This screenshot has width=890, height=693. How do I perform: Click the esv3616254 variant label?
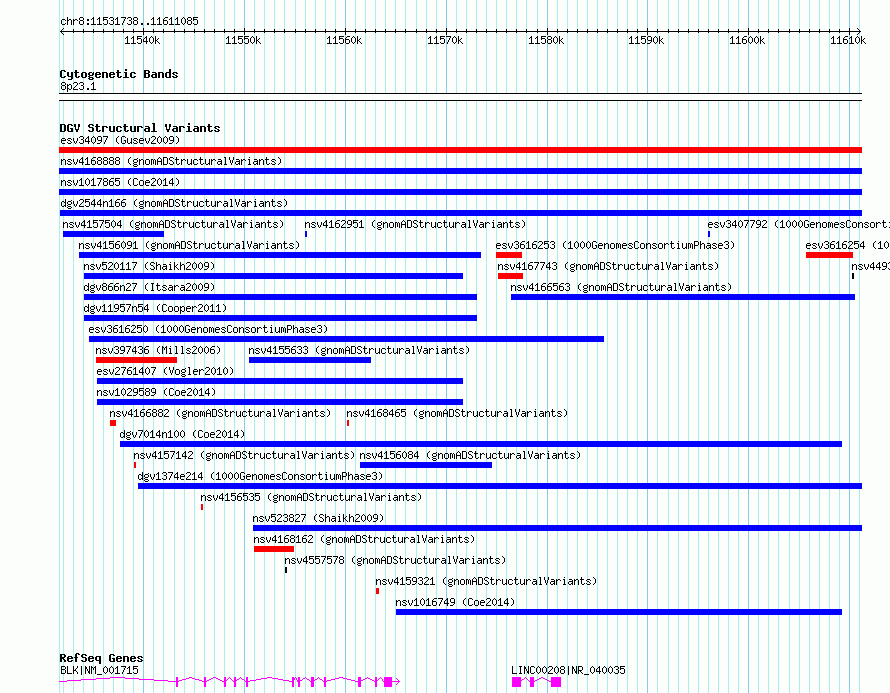tap(847, 245)
